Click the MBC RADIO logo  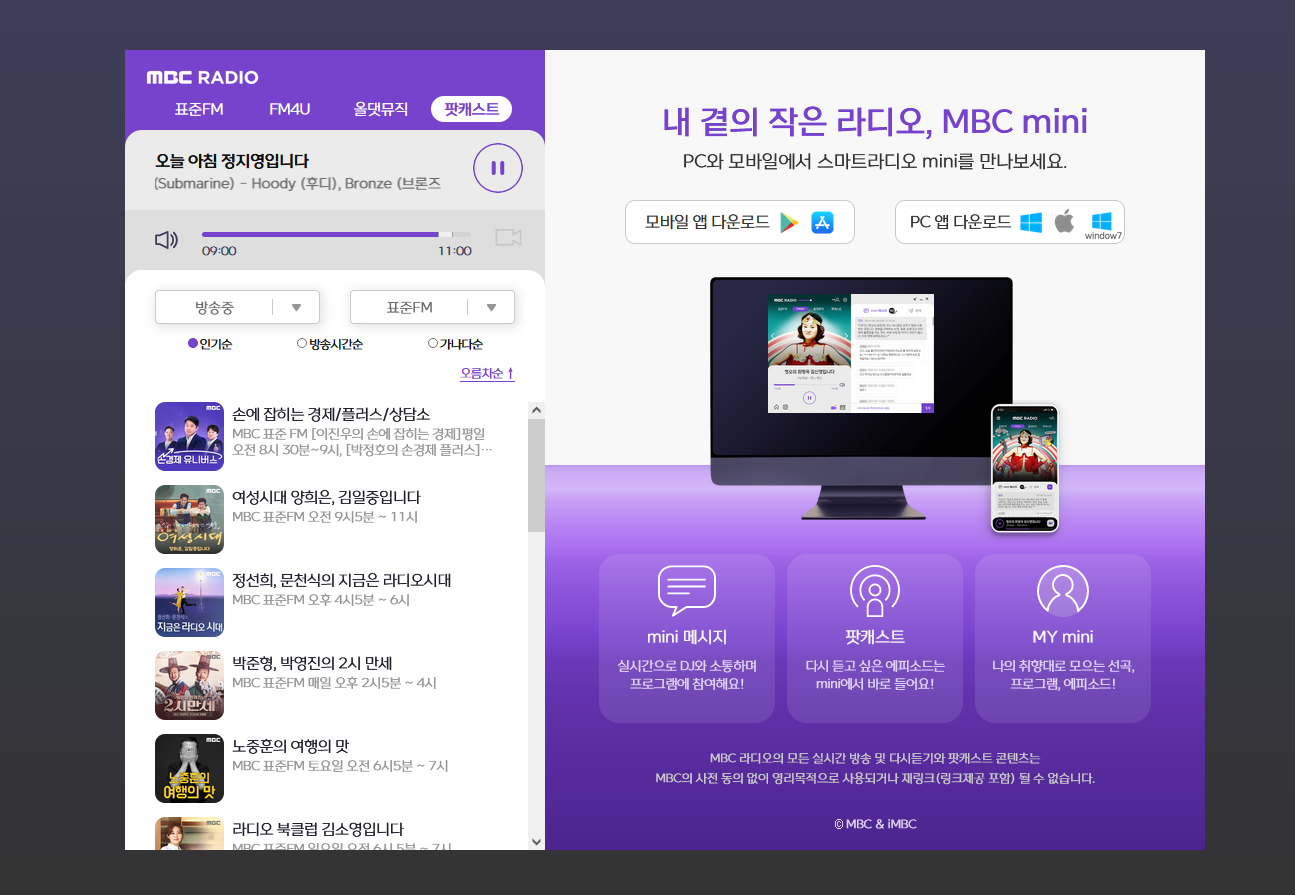tap(202, 78)
